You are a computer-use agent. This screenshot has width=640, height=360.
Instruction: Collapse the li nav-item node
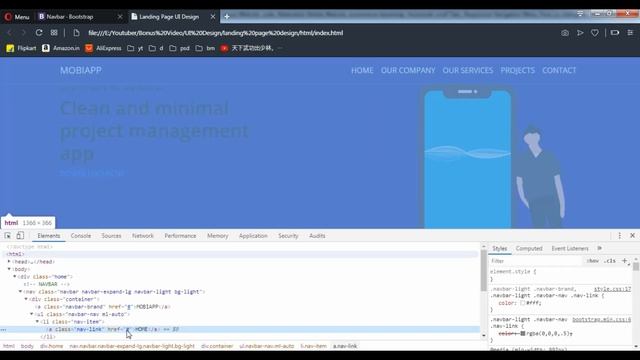(38, 322)
